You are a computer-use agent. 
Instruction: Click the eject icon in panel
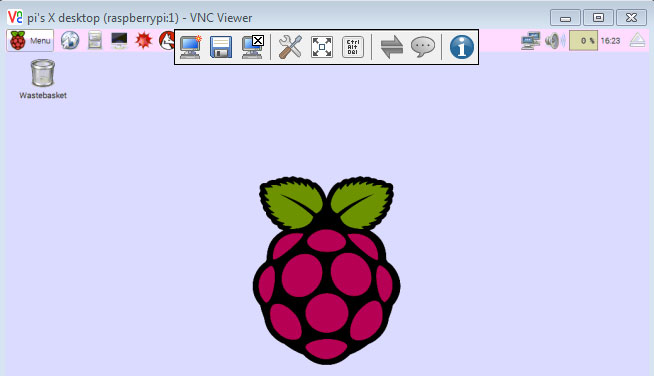[x=637, y=40]
